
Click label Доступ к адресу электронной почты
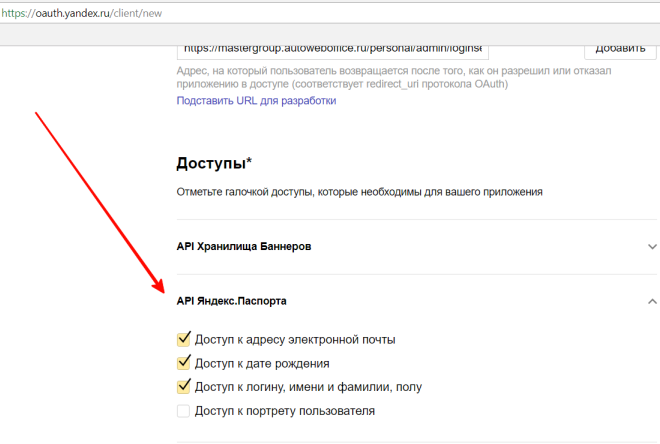click(295, 340)
